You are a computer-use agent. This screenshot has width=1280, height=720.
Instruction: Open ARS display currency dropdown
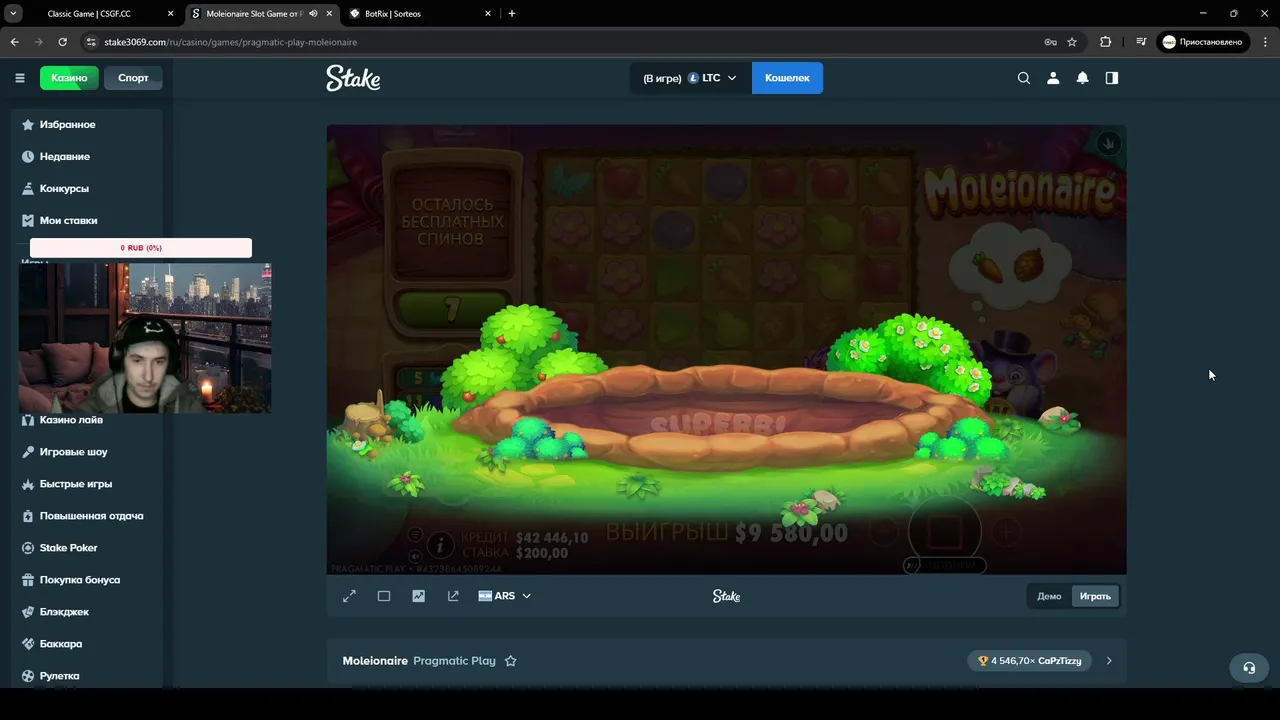[505, 596]
